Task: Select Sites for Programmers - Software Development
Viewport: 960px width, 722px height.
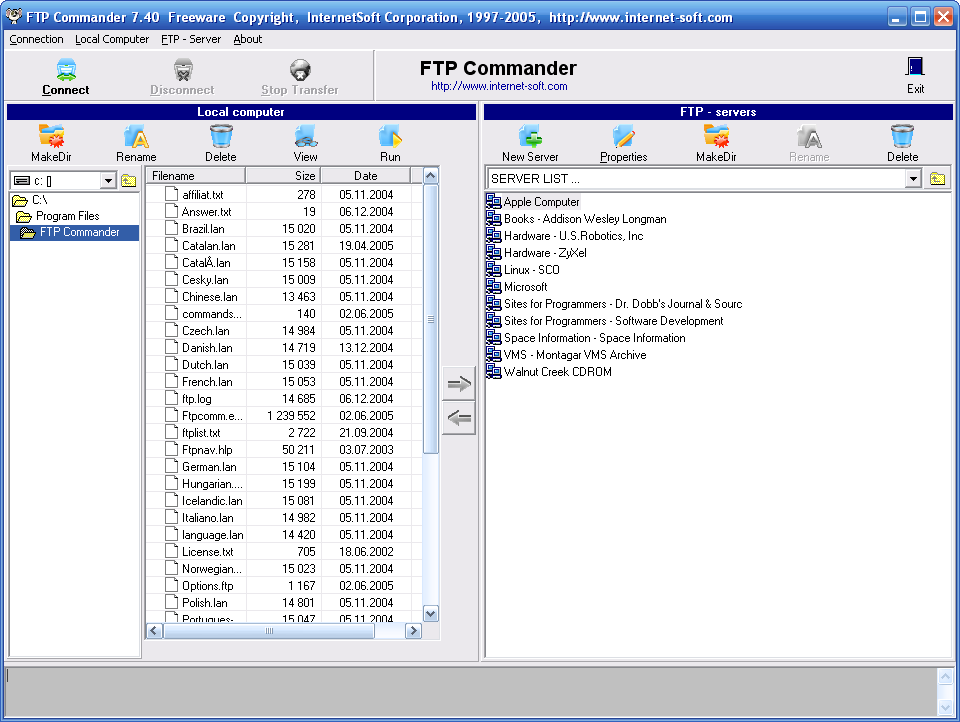Action: [605, 320]
